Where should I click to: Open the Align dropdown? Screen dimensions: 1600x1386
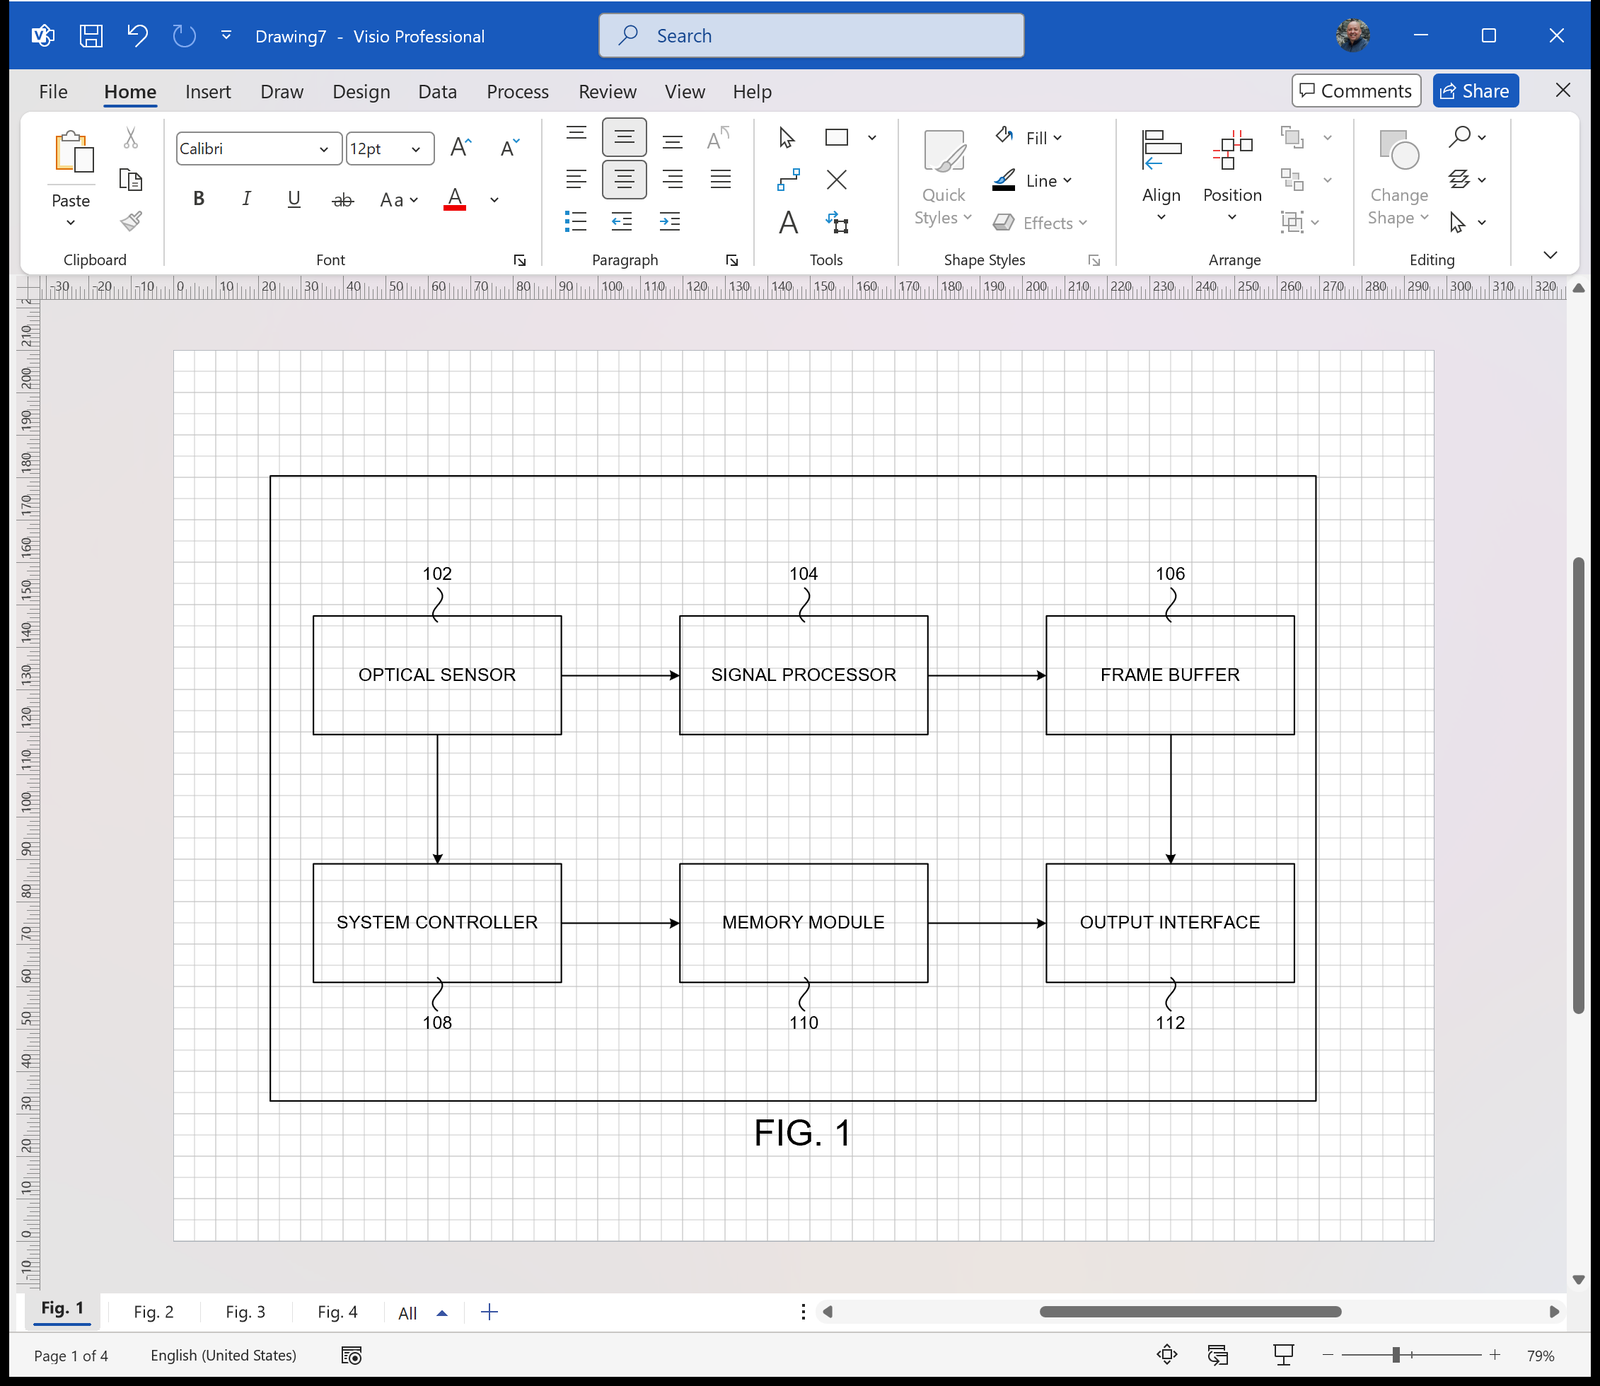[x=1161, y=176]
